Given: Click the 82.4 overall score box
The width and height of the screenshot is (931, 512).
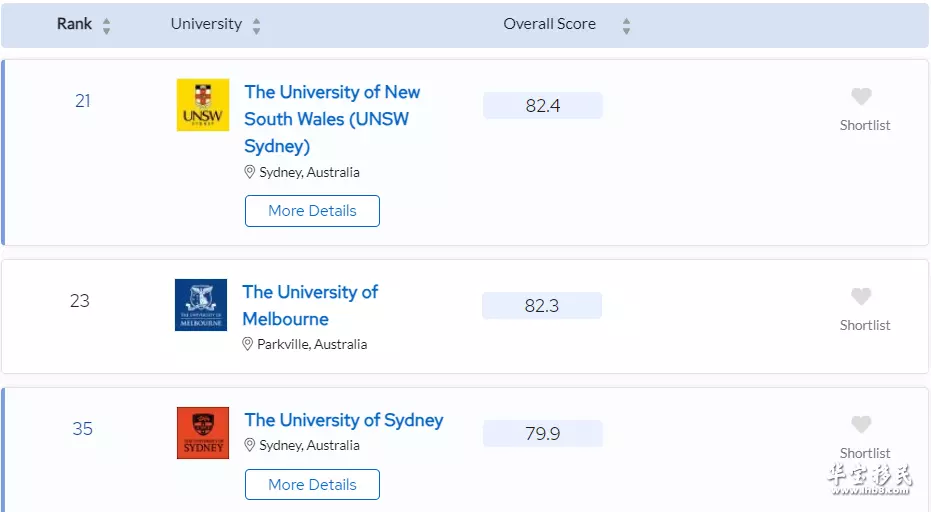Looking at the screenshot, I should [x=543, y=106].
